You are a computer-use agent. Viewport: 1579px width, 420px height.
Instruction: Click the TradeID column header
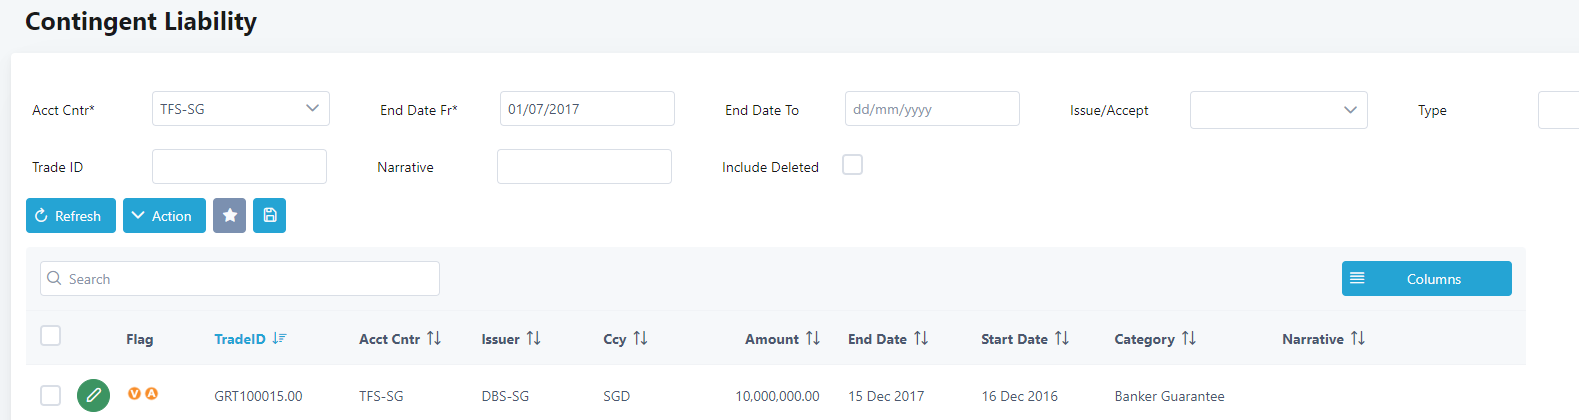coord(240,339)
